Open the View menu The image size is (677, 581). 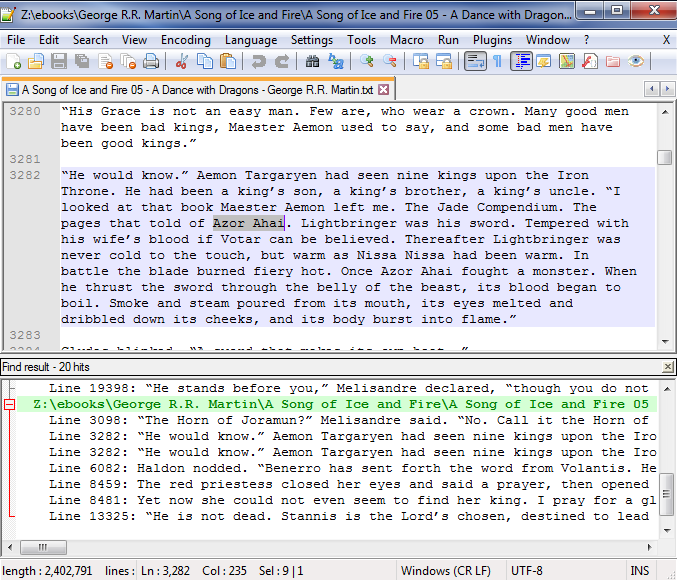[x=134, y=40]
